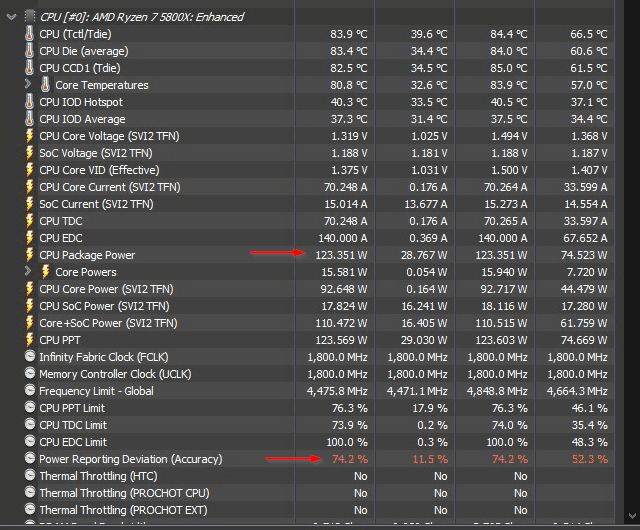Click icon for Thermal Throttling (PROCHOT EXT)
Viewport: 640px width, 530px height.
point(30,509)
